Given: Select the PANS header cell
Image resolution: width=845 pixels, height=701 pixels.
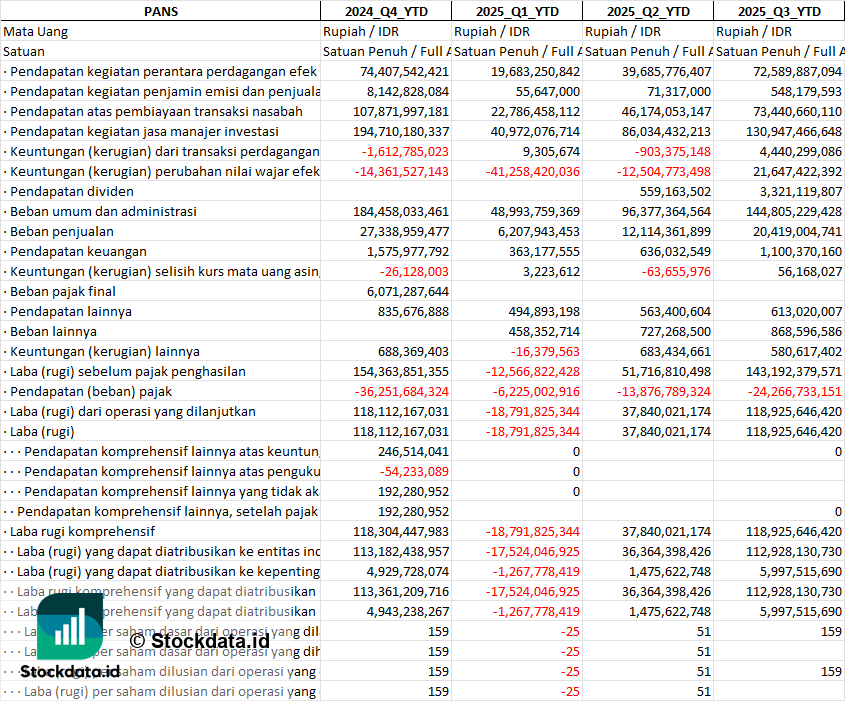Looking at the screenshot, I should pos(160,11).
